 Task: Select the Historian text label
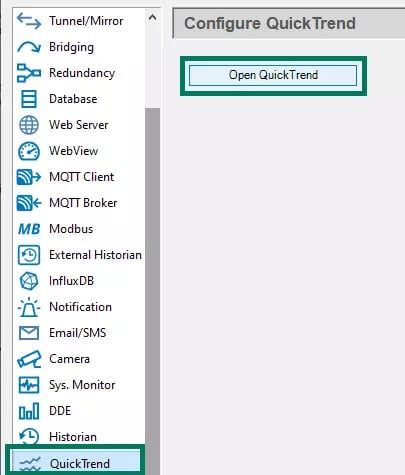73,437
